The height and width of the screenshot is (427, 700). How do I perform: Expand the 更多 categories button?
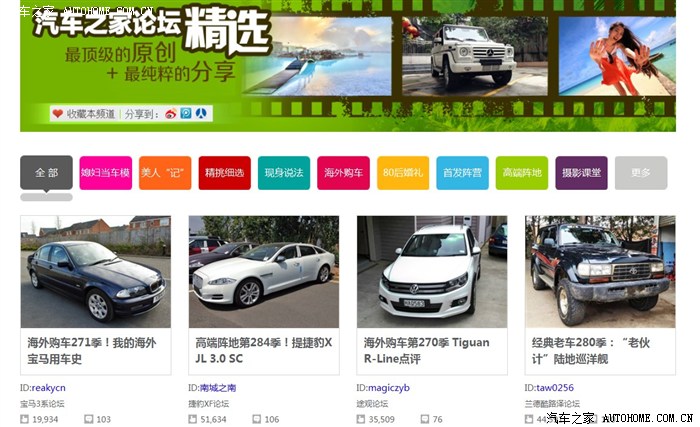coord(640,173)
